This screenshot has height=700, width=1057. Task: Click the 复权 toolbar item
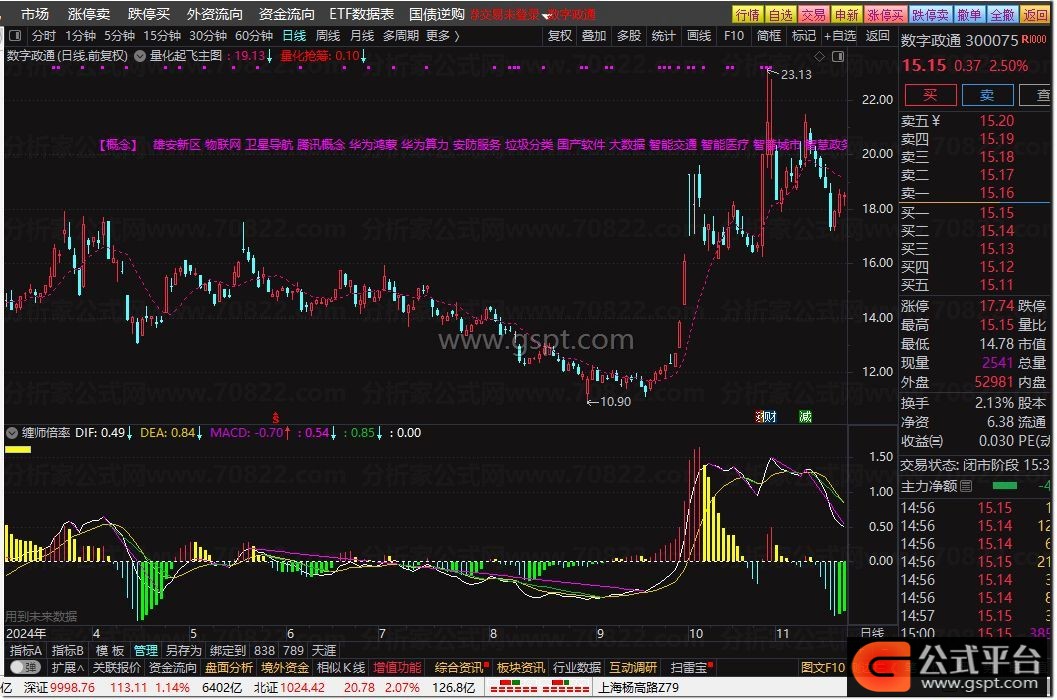coord(560,36)
